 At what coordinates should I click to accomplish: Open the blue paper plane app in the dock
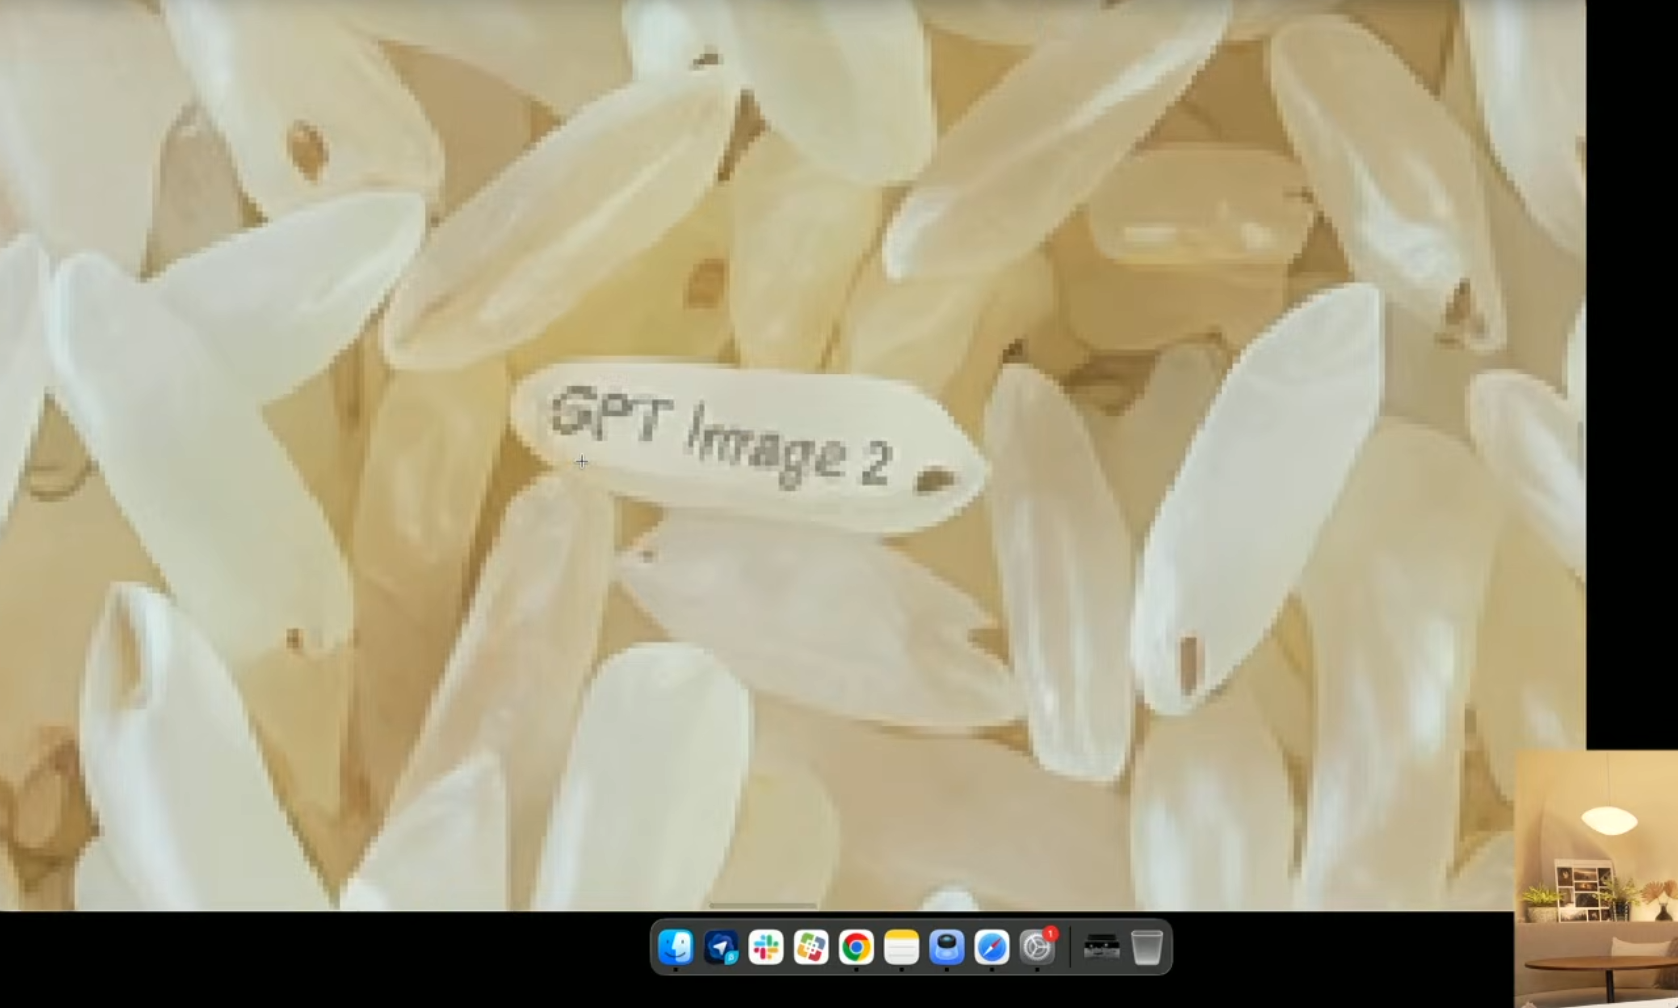point(721,946)
